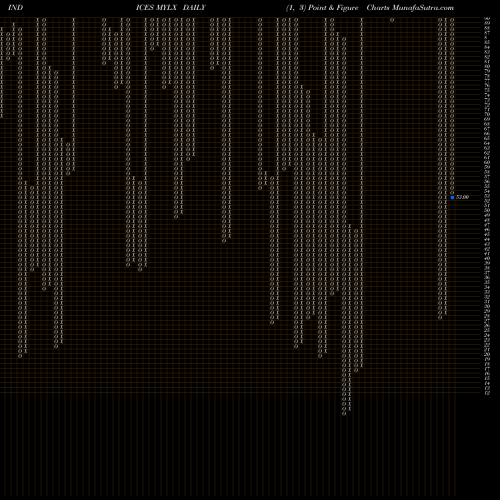Click the blue current price marker
This screenshot has width=500, height=500.
(452, 198)
